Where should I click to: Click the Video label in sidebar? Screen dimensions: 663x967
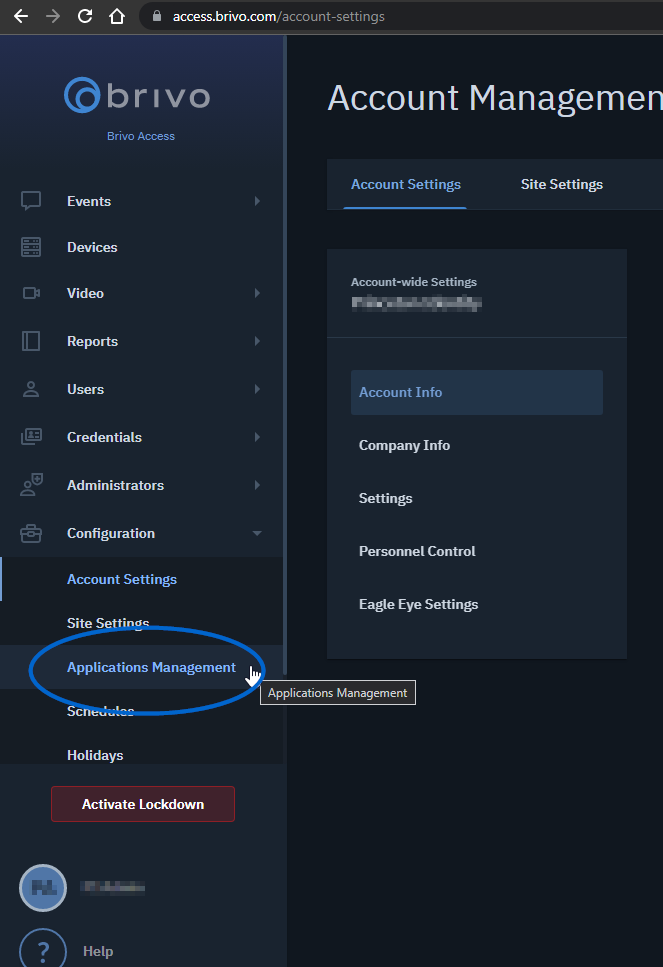85,293
